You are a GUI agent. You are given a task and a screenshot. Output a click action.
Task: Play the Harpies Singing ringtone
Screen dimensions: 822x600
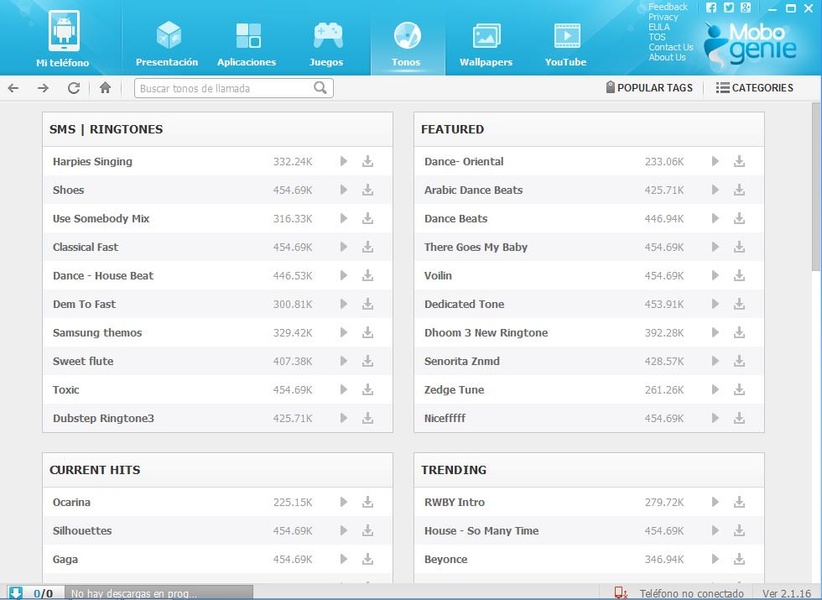coord(343,161)
